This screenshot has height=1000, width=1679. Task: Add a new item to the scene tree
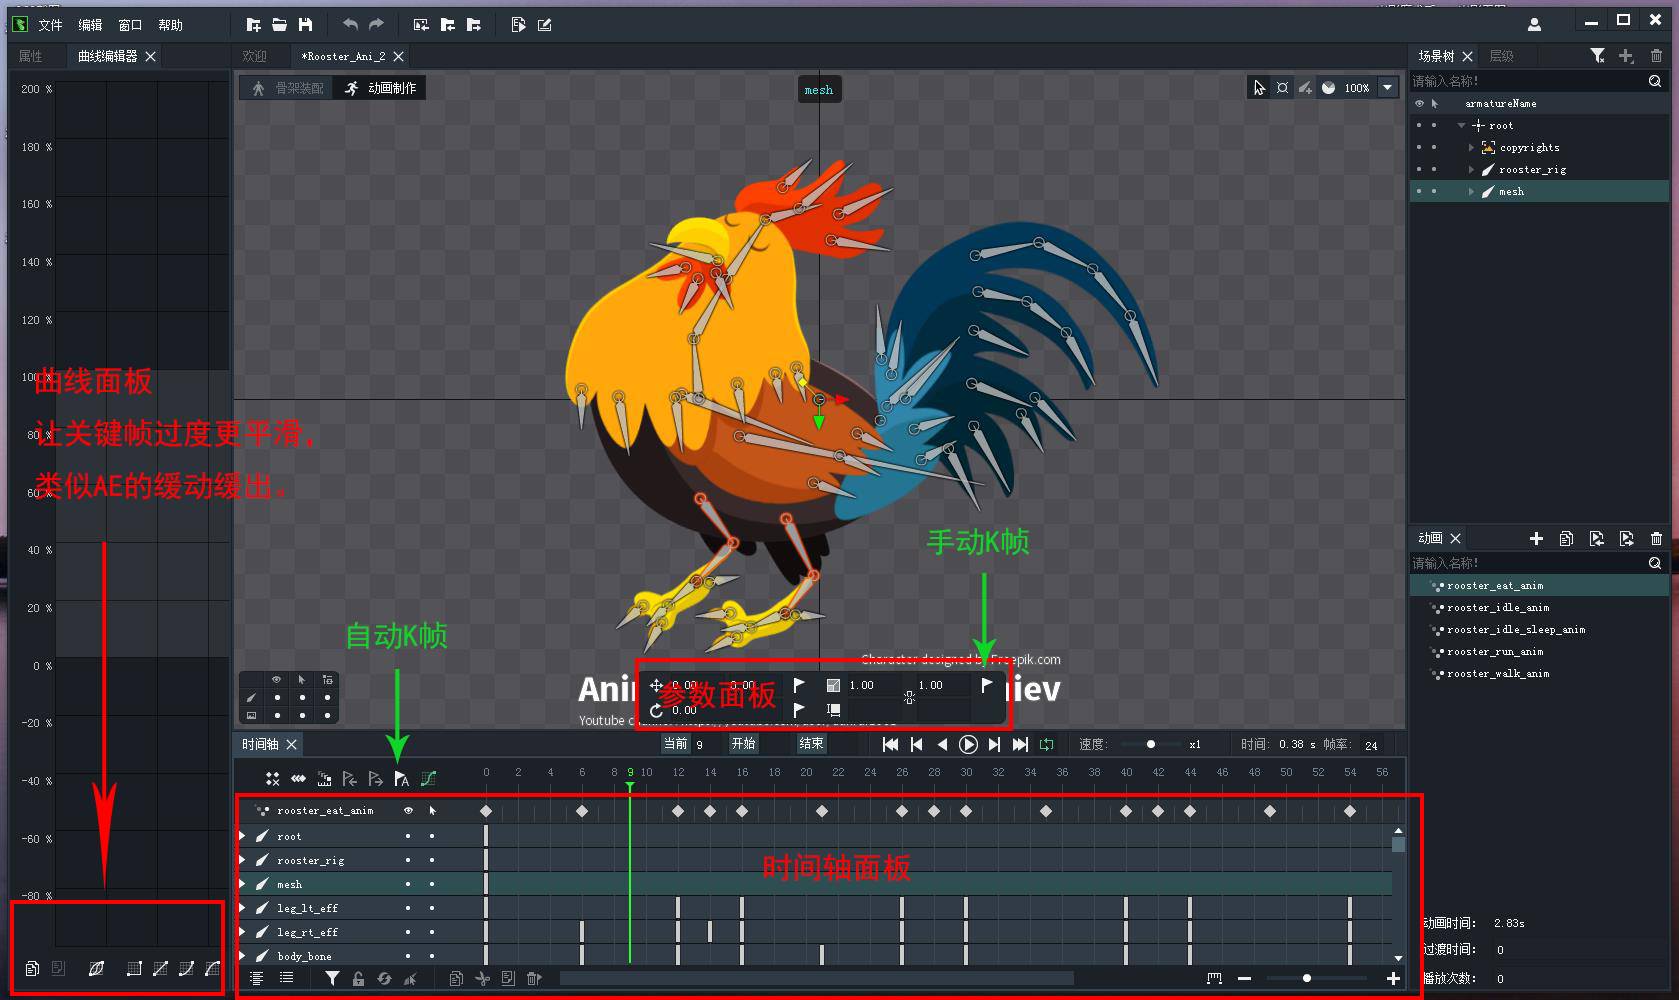pos(1626,56)
